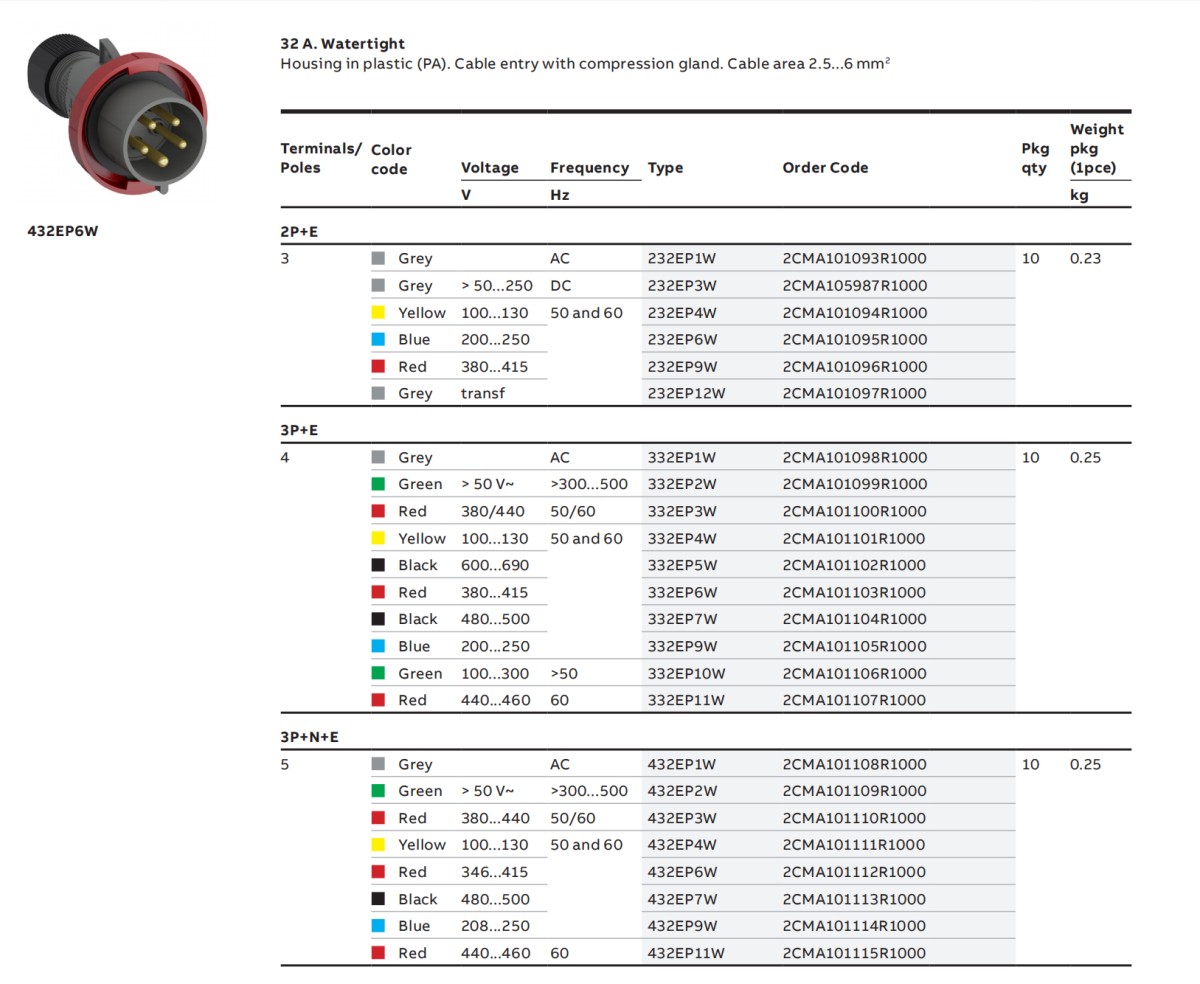Click the "100...300" voltage cell
1200x984 pixels.
[495, 673]
